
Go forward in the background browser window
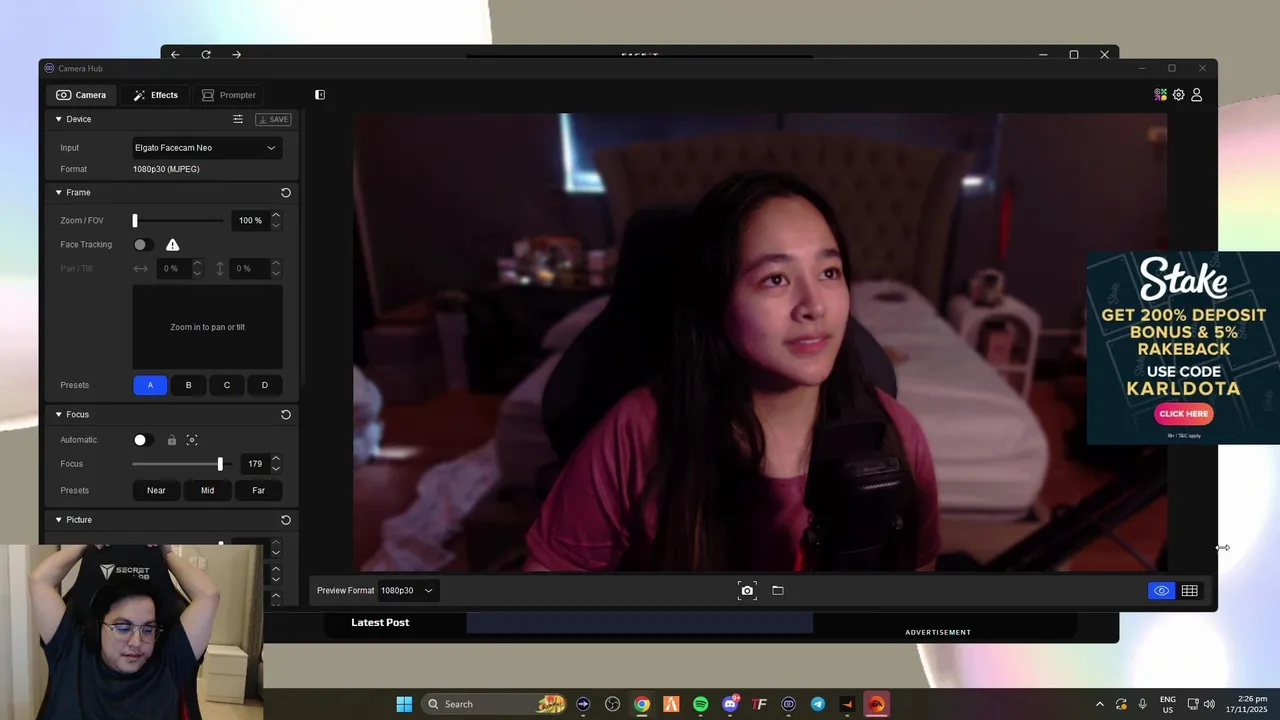tap(236, 55)
